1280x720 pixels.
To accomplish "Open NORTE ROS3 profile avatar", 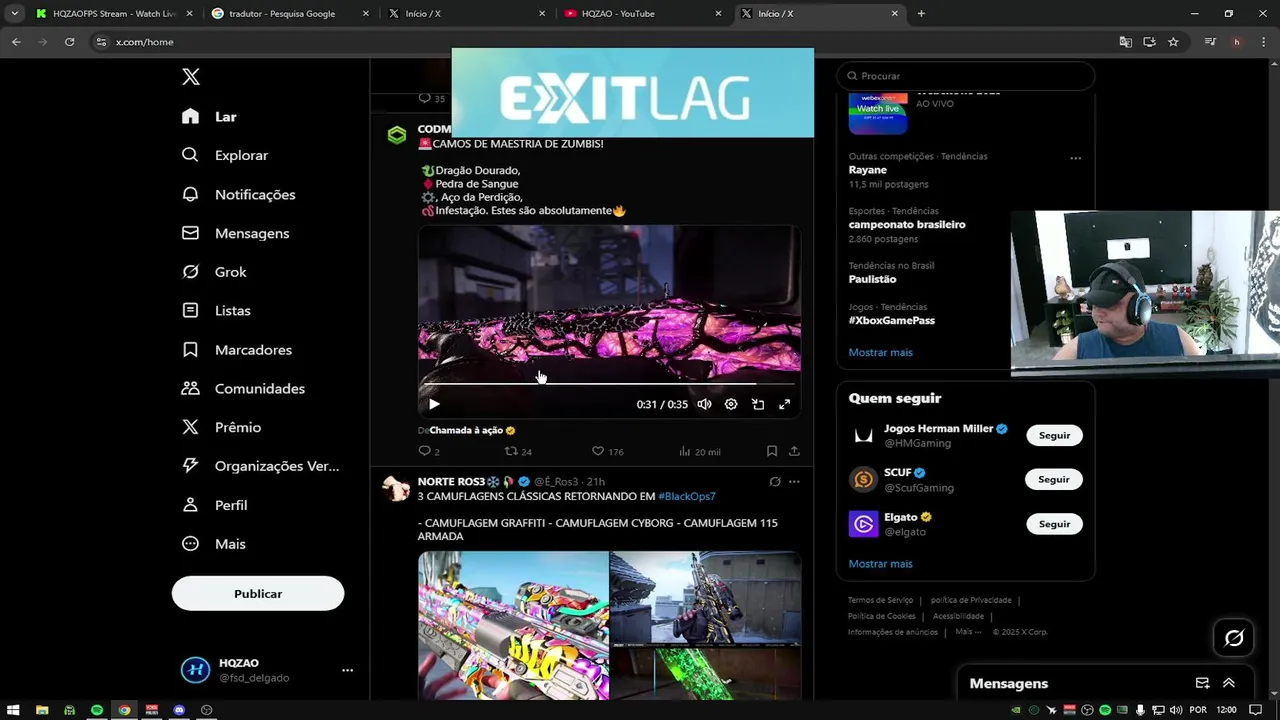I will coord(397,488).
